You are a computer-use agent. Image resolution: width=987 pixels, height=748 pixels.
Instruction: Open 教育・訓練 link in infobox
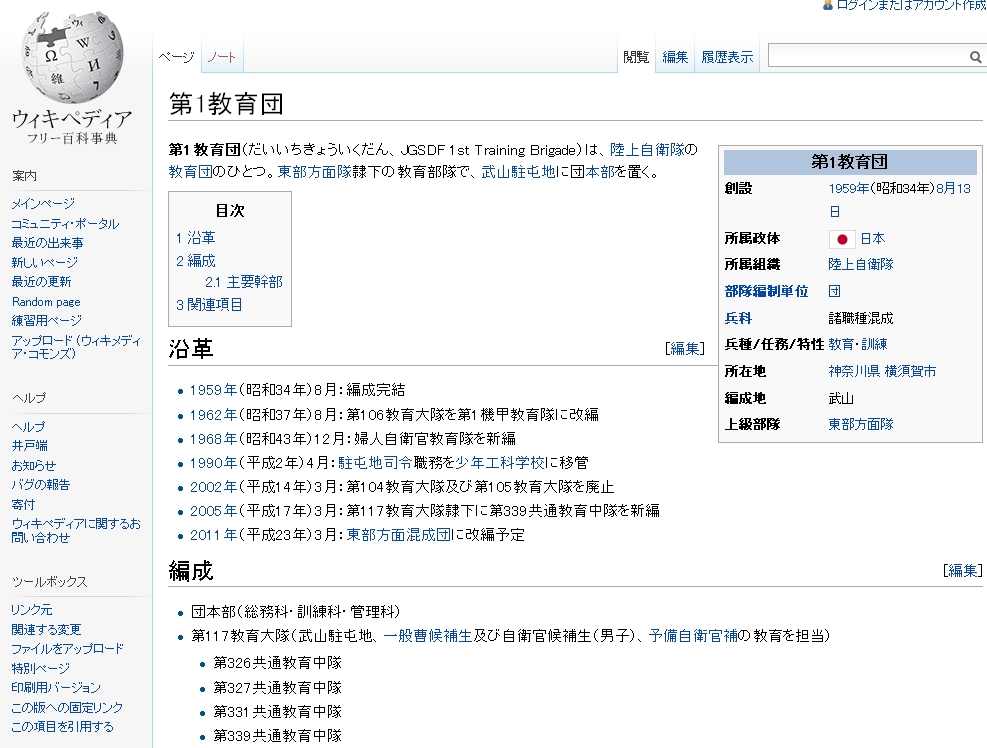[857, 344]
